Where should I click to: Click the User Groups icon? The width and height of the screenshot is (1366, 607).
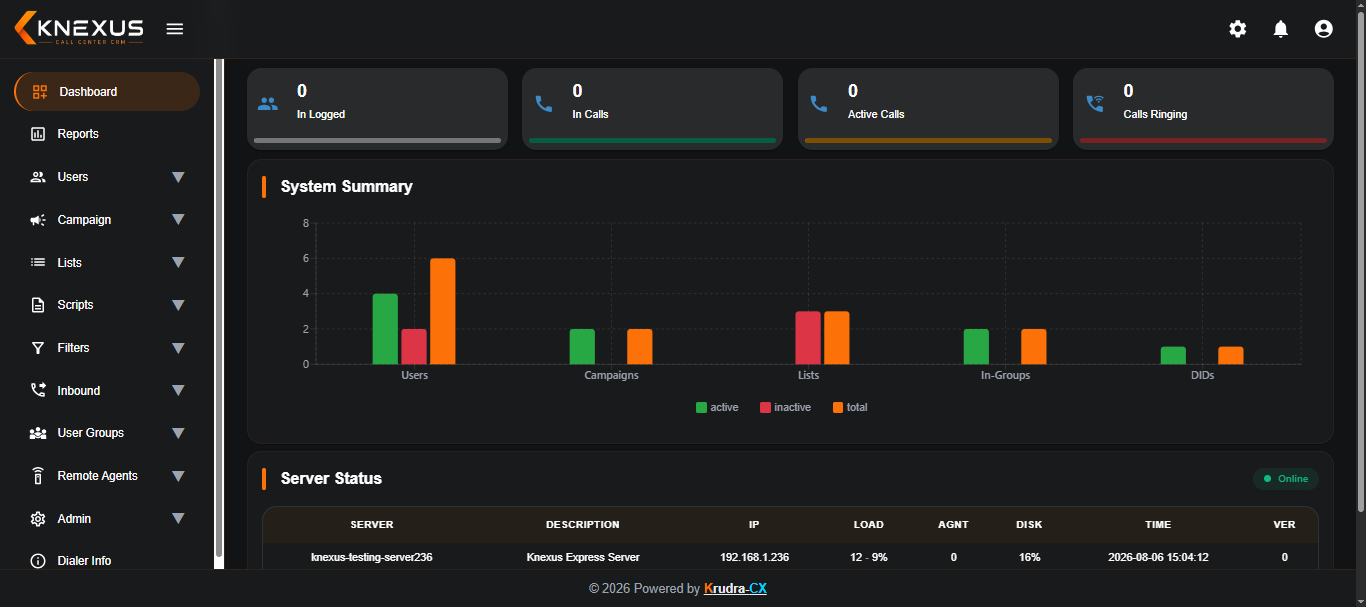[38, 433]
